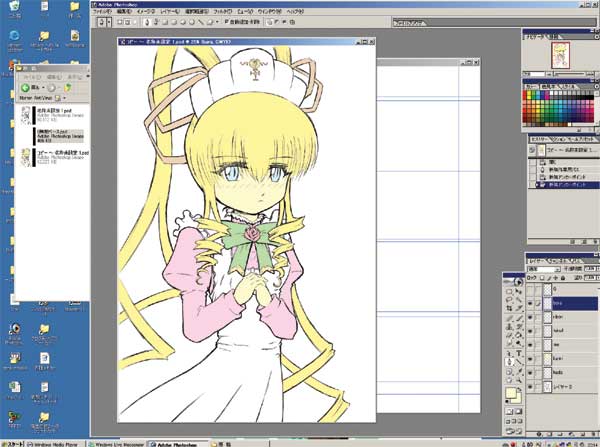Image resolution: width=600 pixels, height=447 pixels.
Task: Toggle visibility of selected blue layer
Action: 530,303
